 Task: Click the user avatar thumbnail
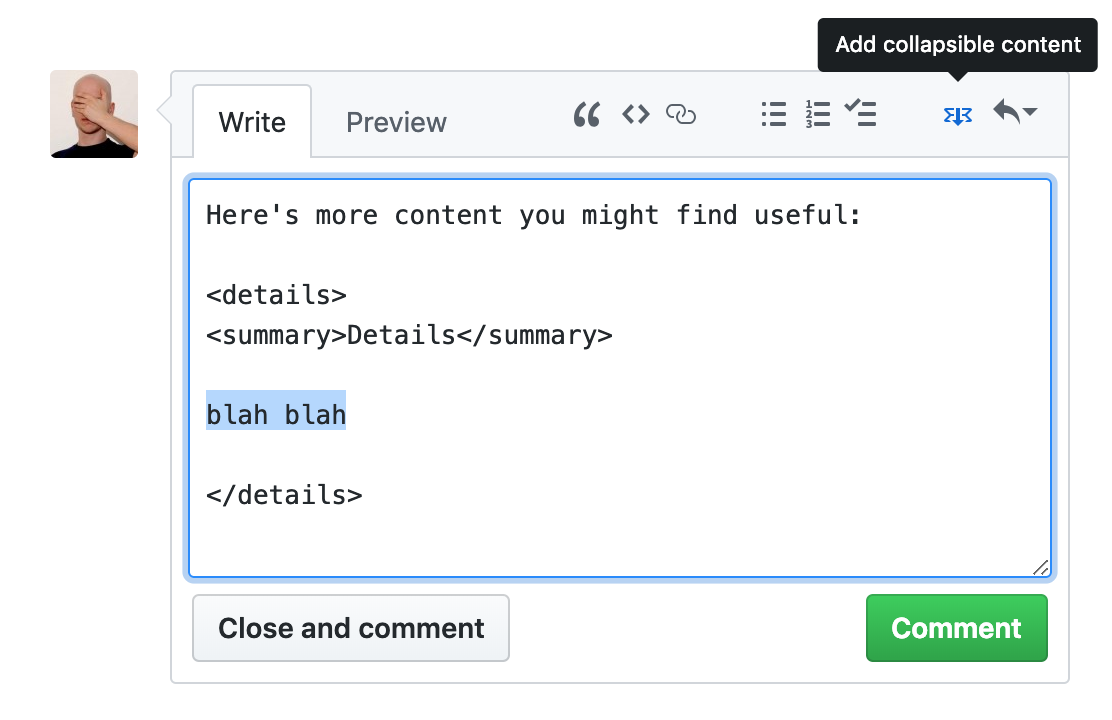(94, 113)
